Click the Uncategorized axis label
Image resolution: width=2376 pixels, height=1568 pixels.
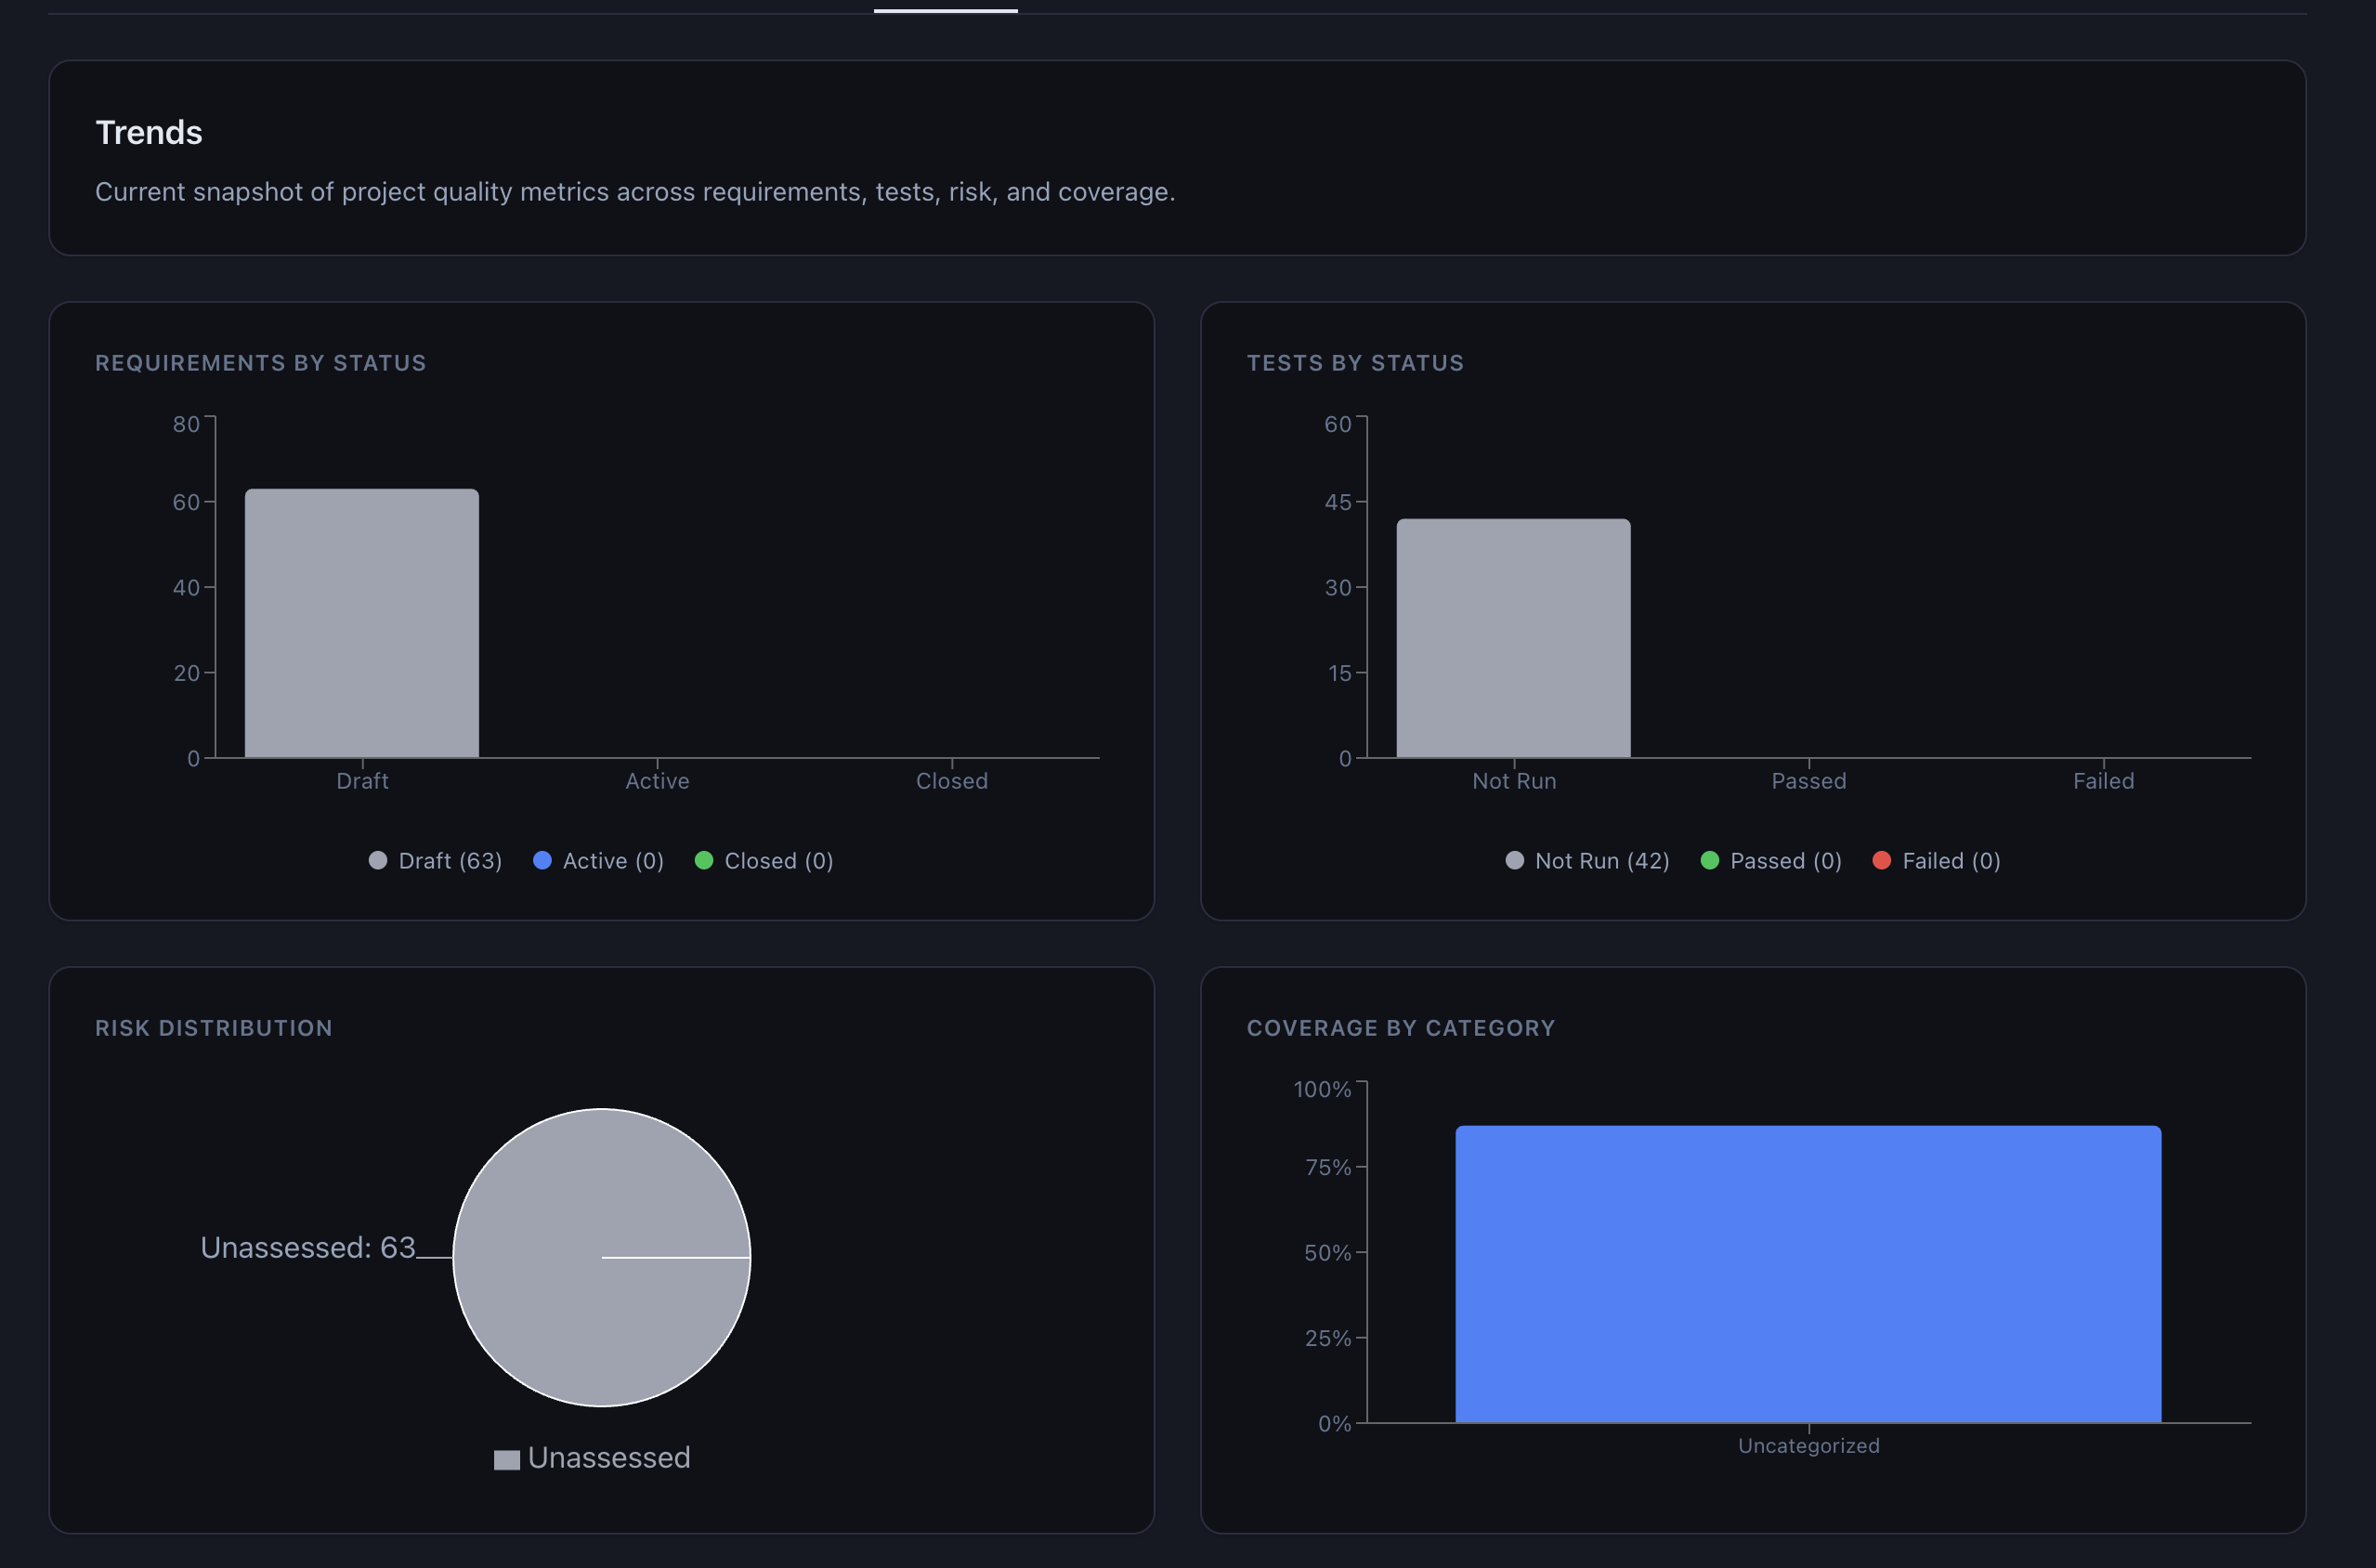(1808, 1446)
